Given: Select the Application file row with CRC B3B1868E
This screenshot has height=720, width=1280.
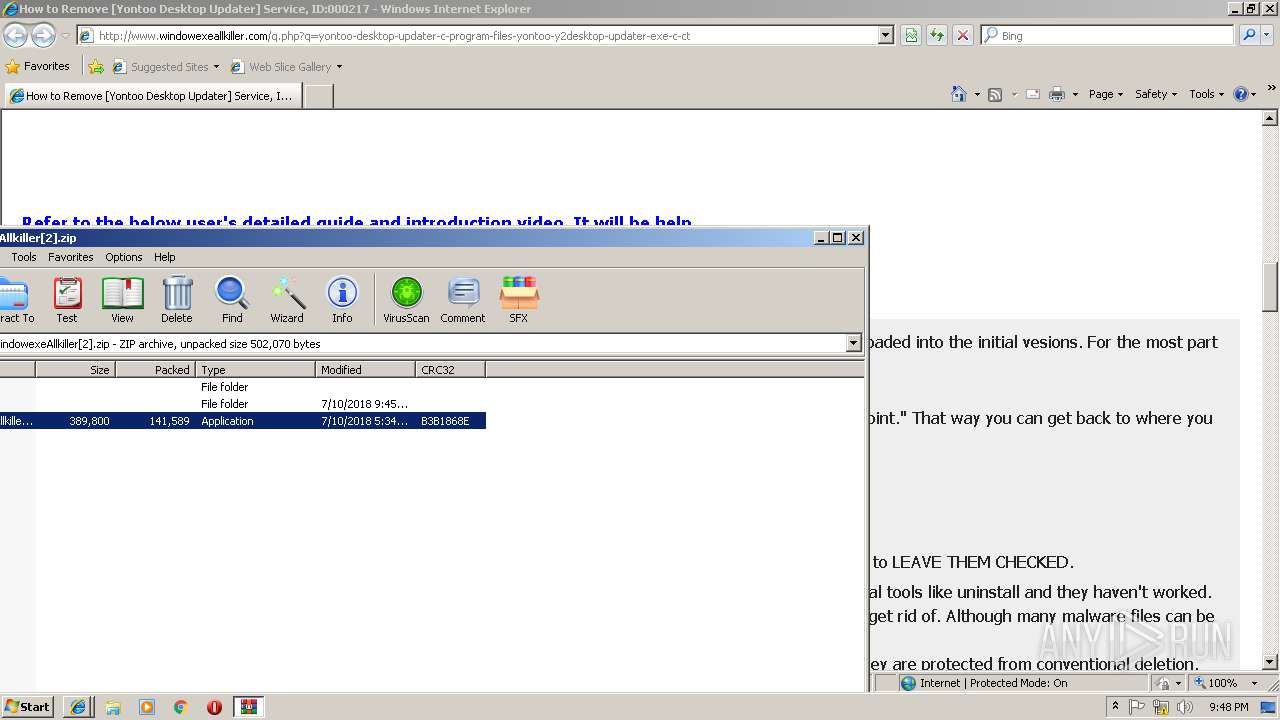Looking at the screenshot, I should pos(243,421).
